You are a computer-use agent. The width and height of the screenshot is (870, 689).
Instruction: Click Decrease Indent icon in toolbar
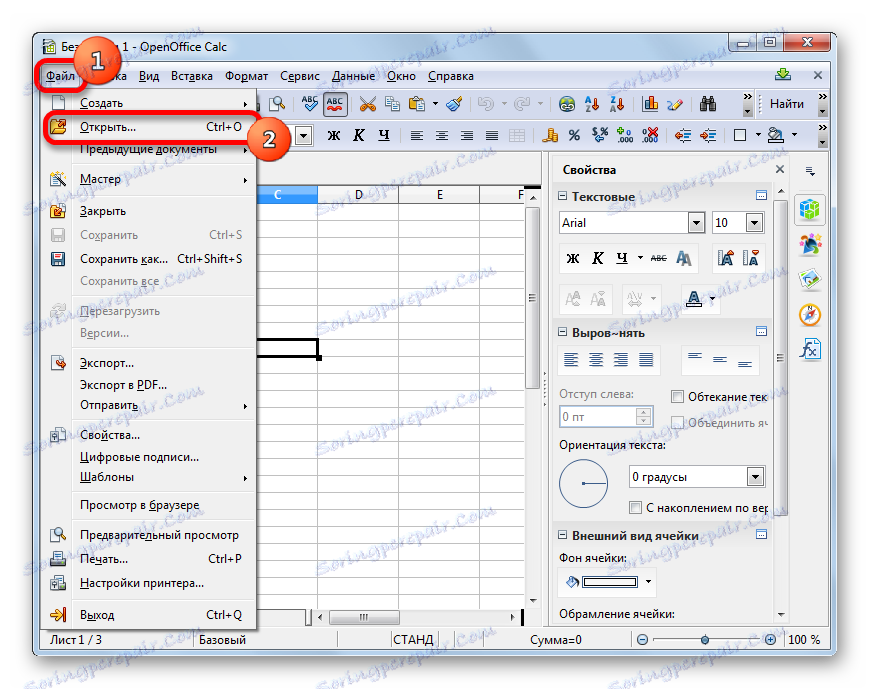click(x=682, y=135)
